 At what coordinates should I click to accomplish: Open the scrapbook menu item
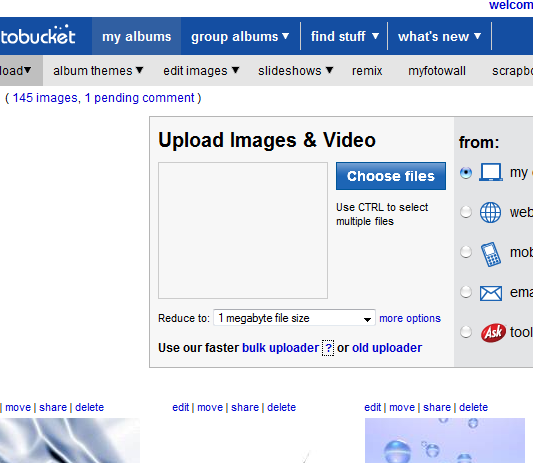[512, 71]
